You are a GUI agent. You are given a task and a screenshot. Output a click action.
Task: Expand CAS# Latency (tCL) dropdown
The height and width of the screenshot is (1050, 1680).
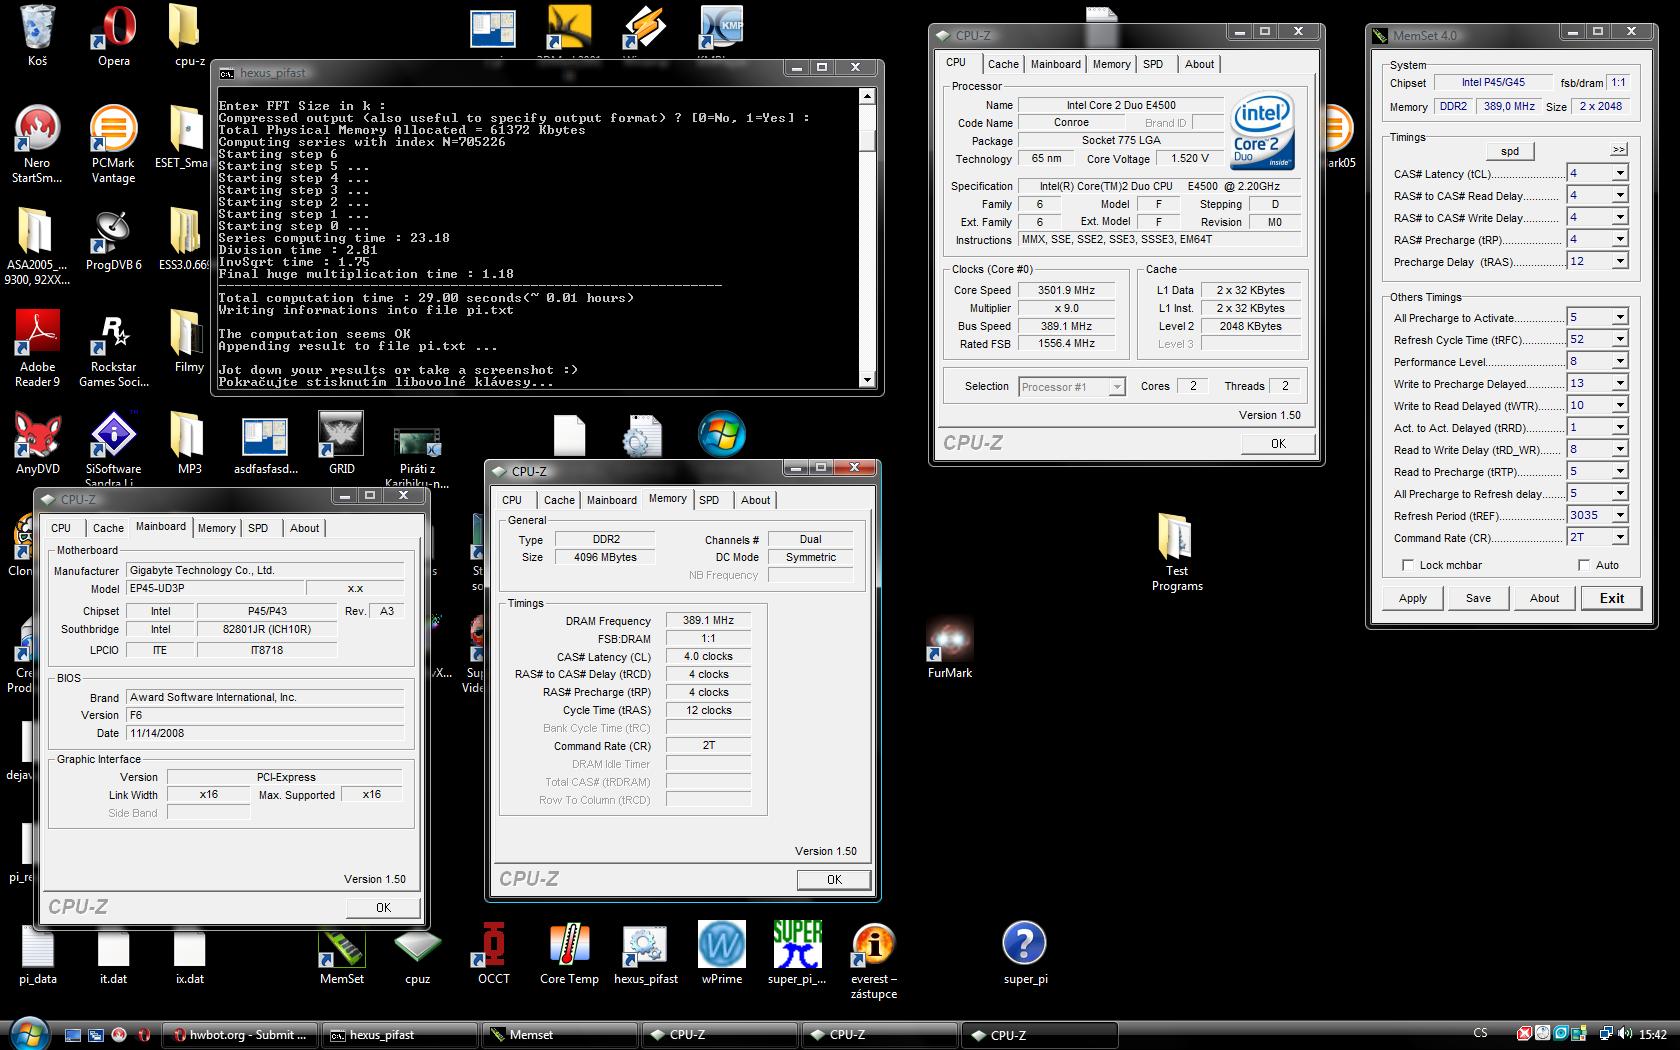(x=1619, y=173)
